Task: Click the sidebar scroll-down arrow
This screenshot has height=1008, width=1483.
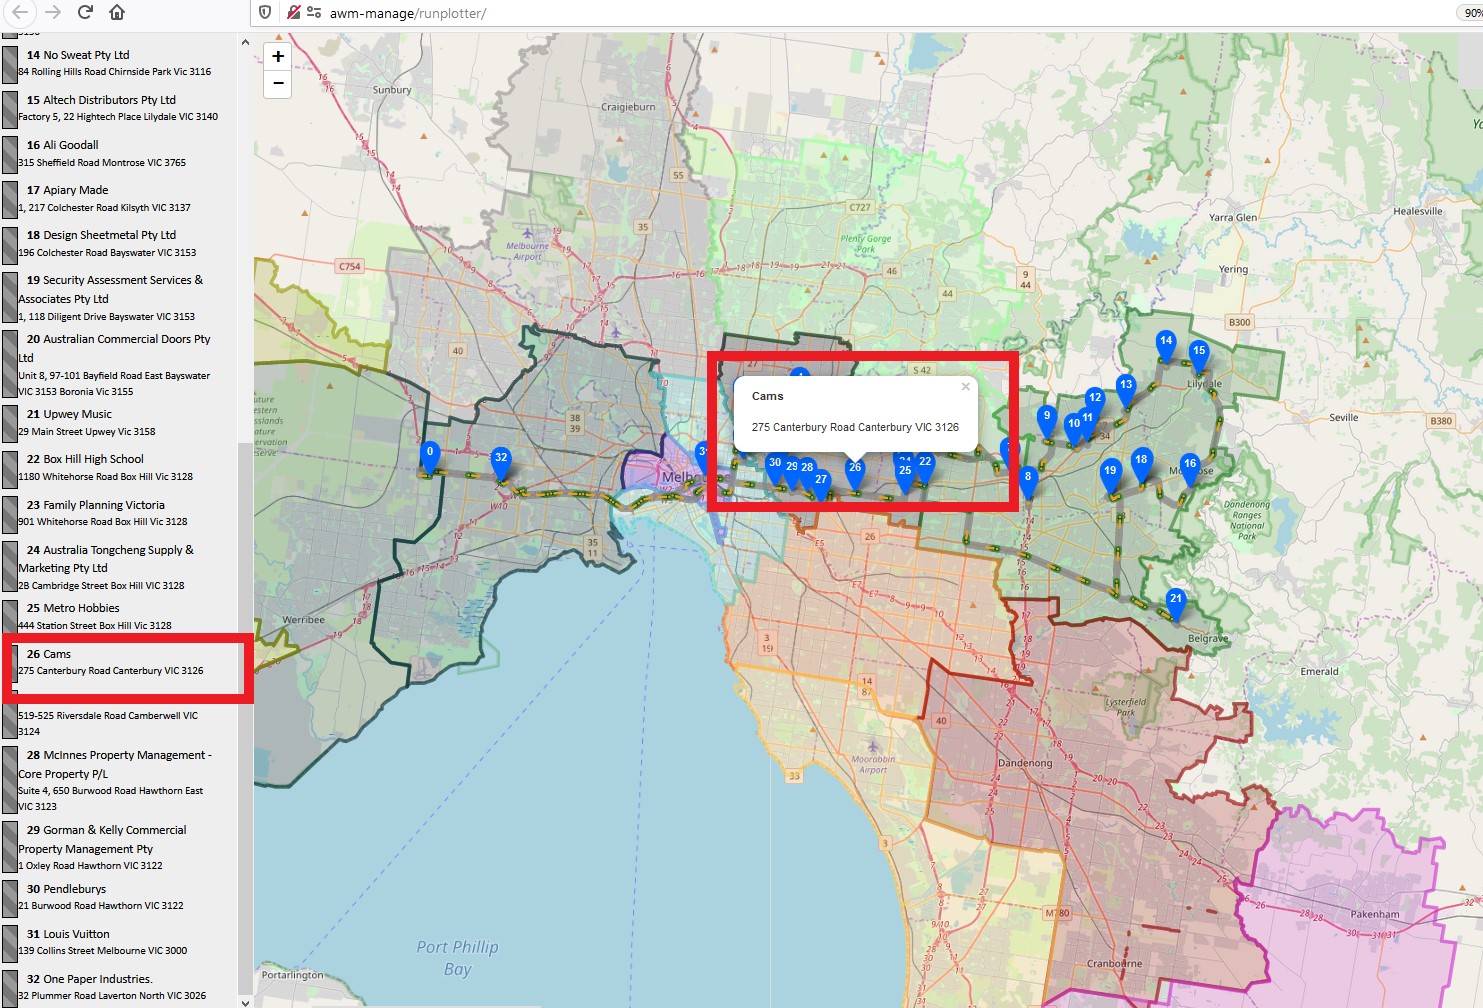Action: (x=245, y=1001)
